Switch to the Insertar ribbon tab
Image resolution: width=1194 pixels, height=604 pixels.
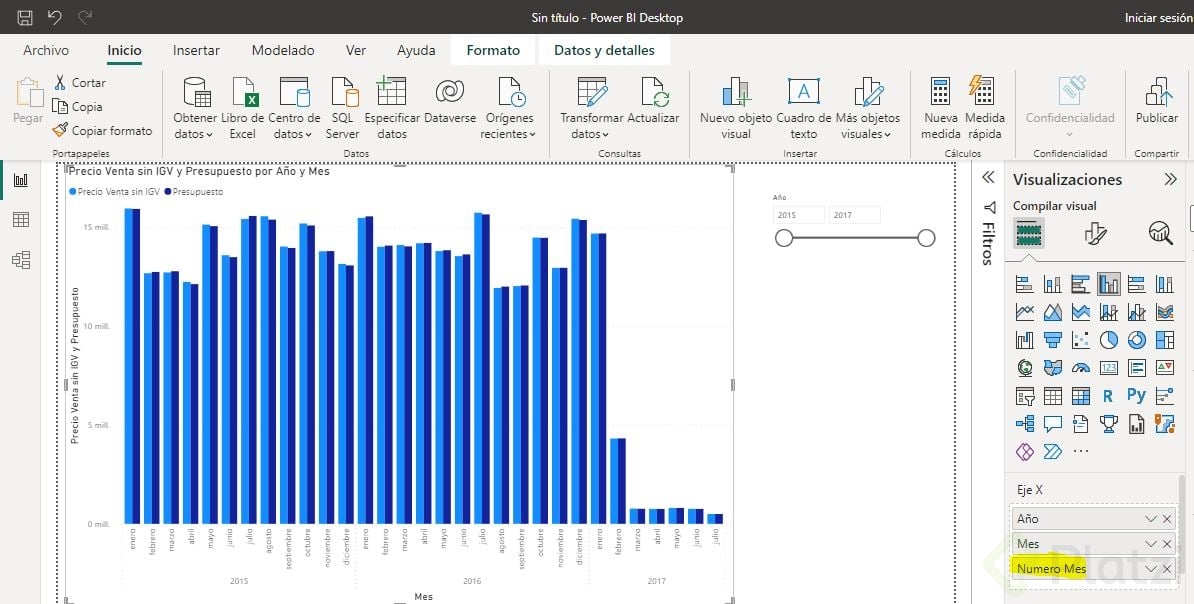[196, 50]
